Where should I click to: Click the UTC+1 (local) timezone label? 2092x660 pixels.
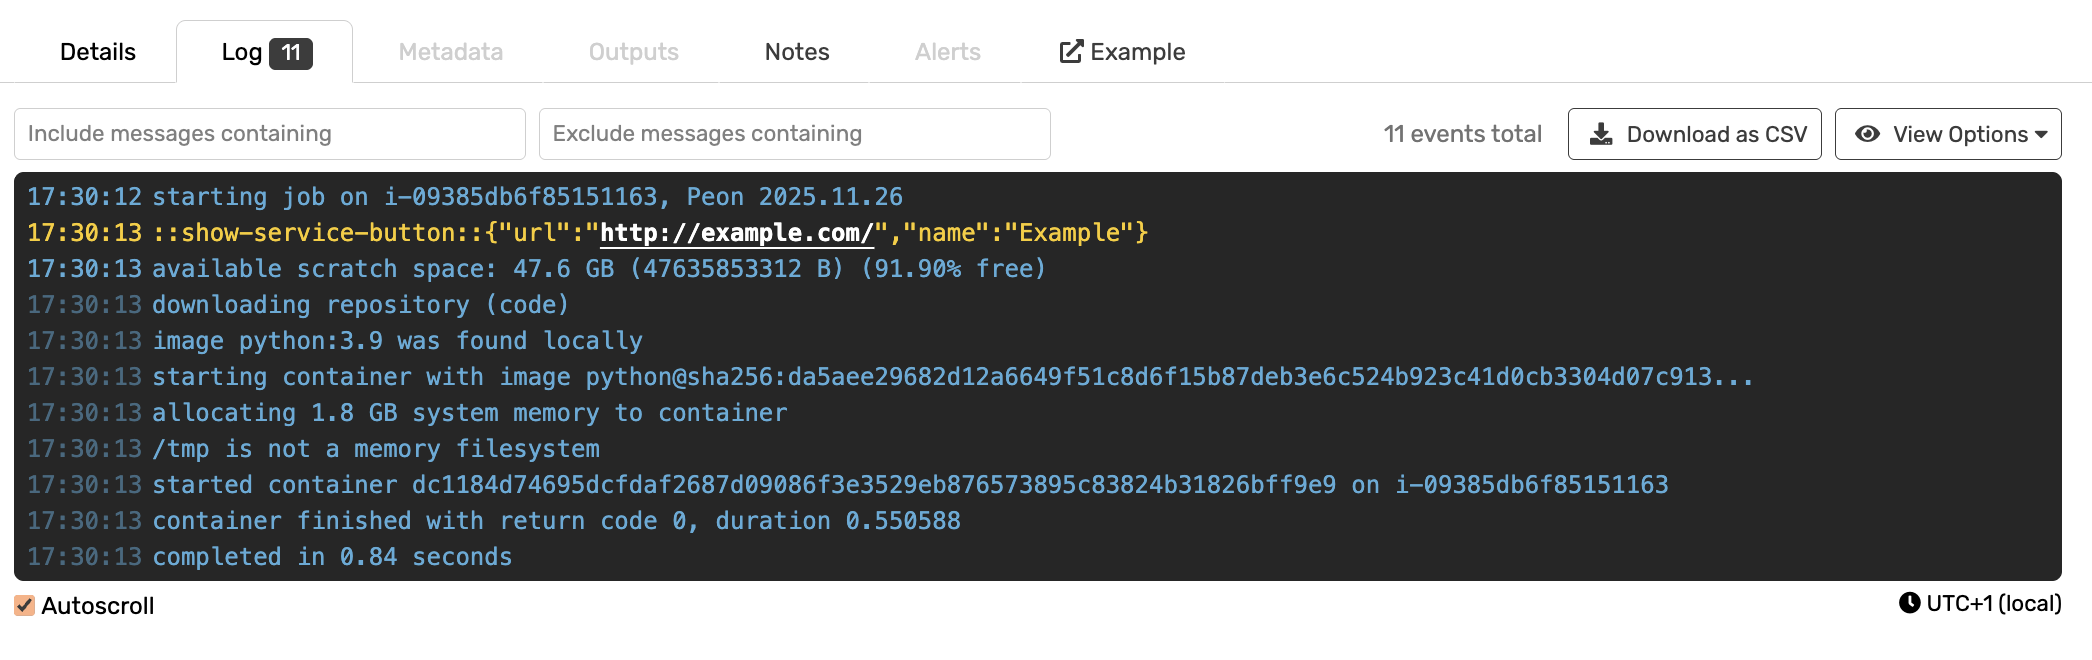coord(1994,603)
